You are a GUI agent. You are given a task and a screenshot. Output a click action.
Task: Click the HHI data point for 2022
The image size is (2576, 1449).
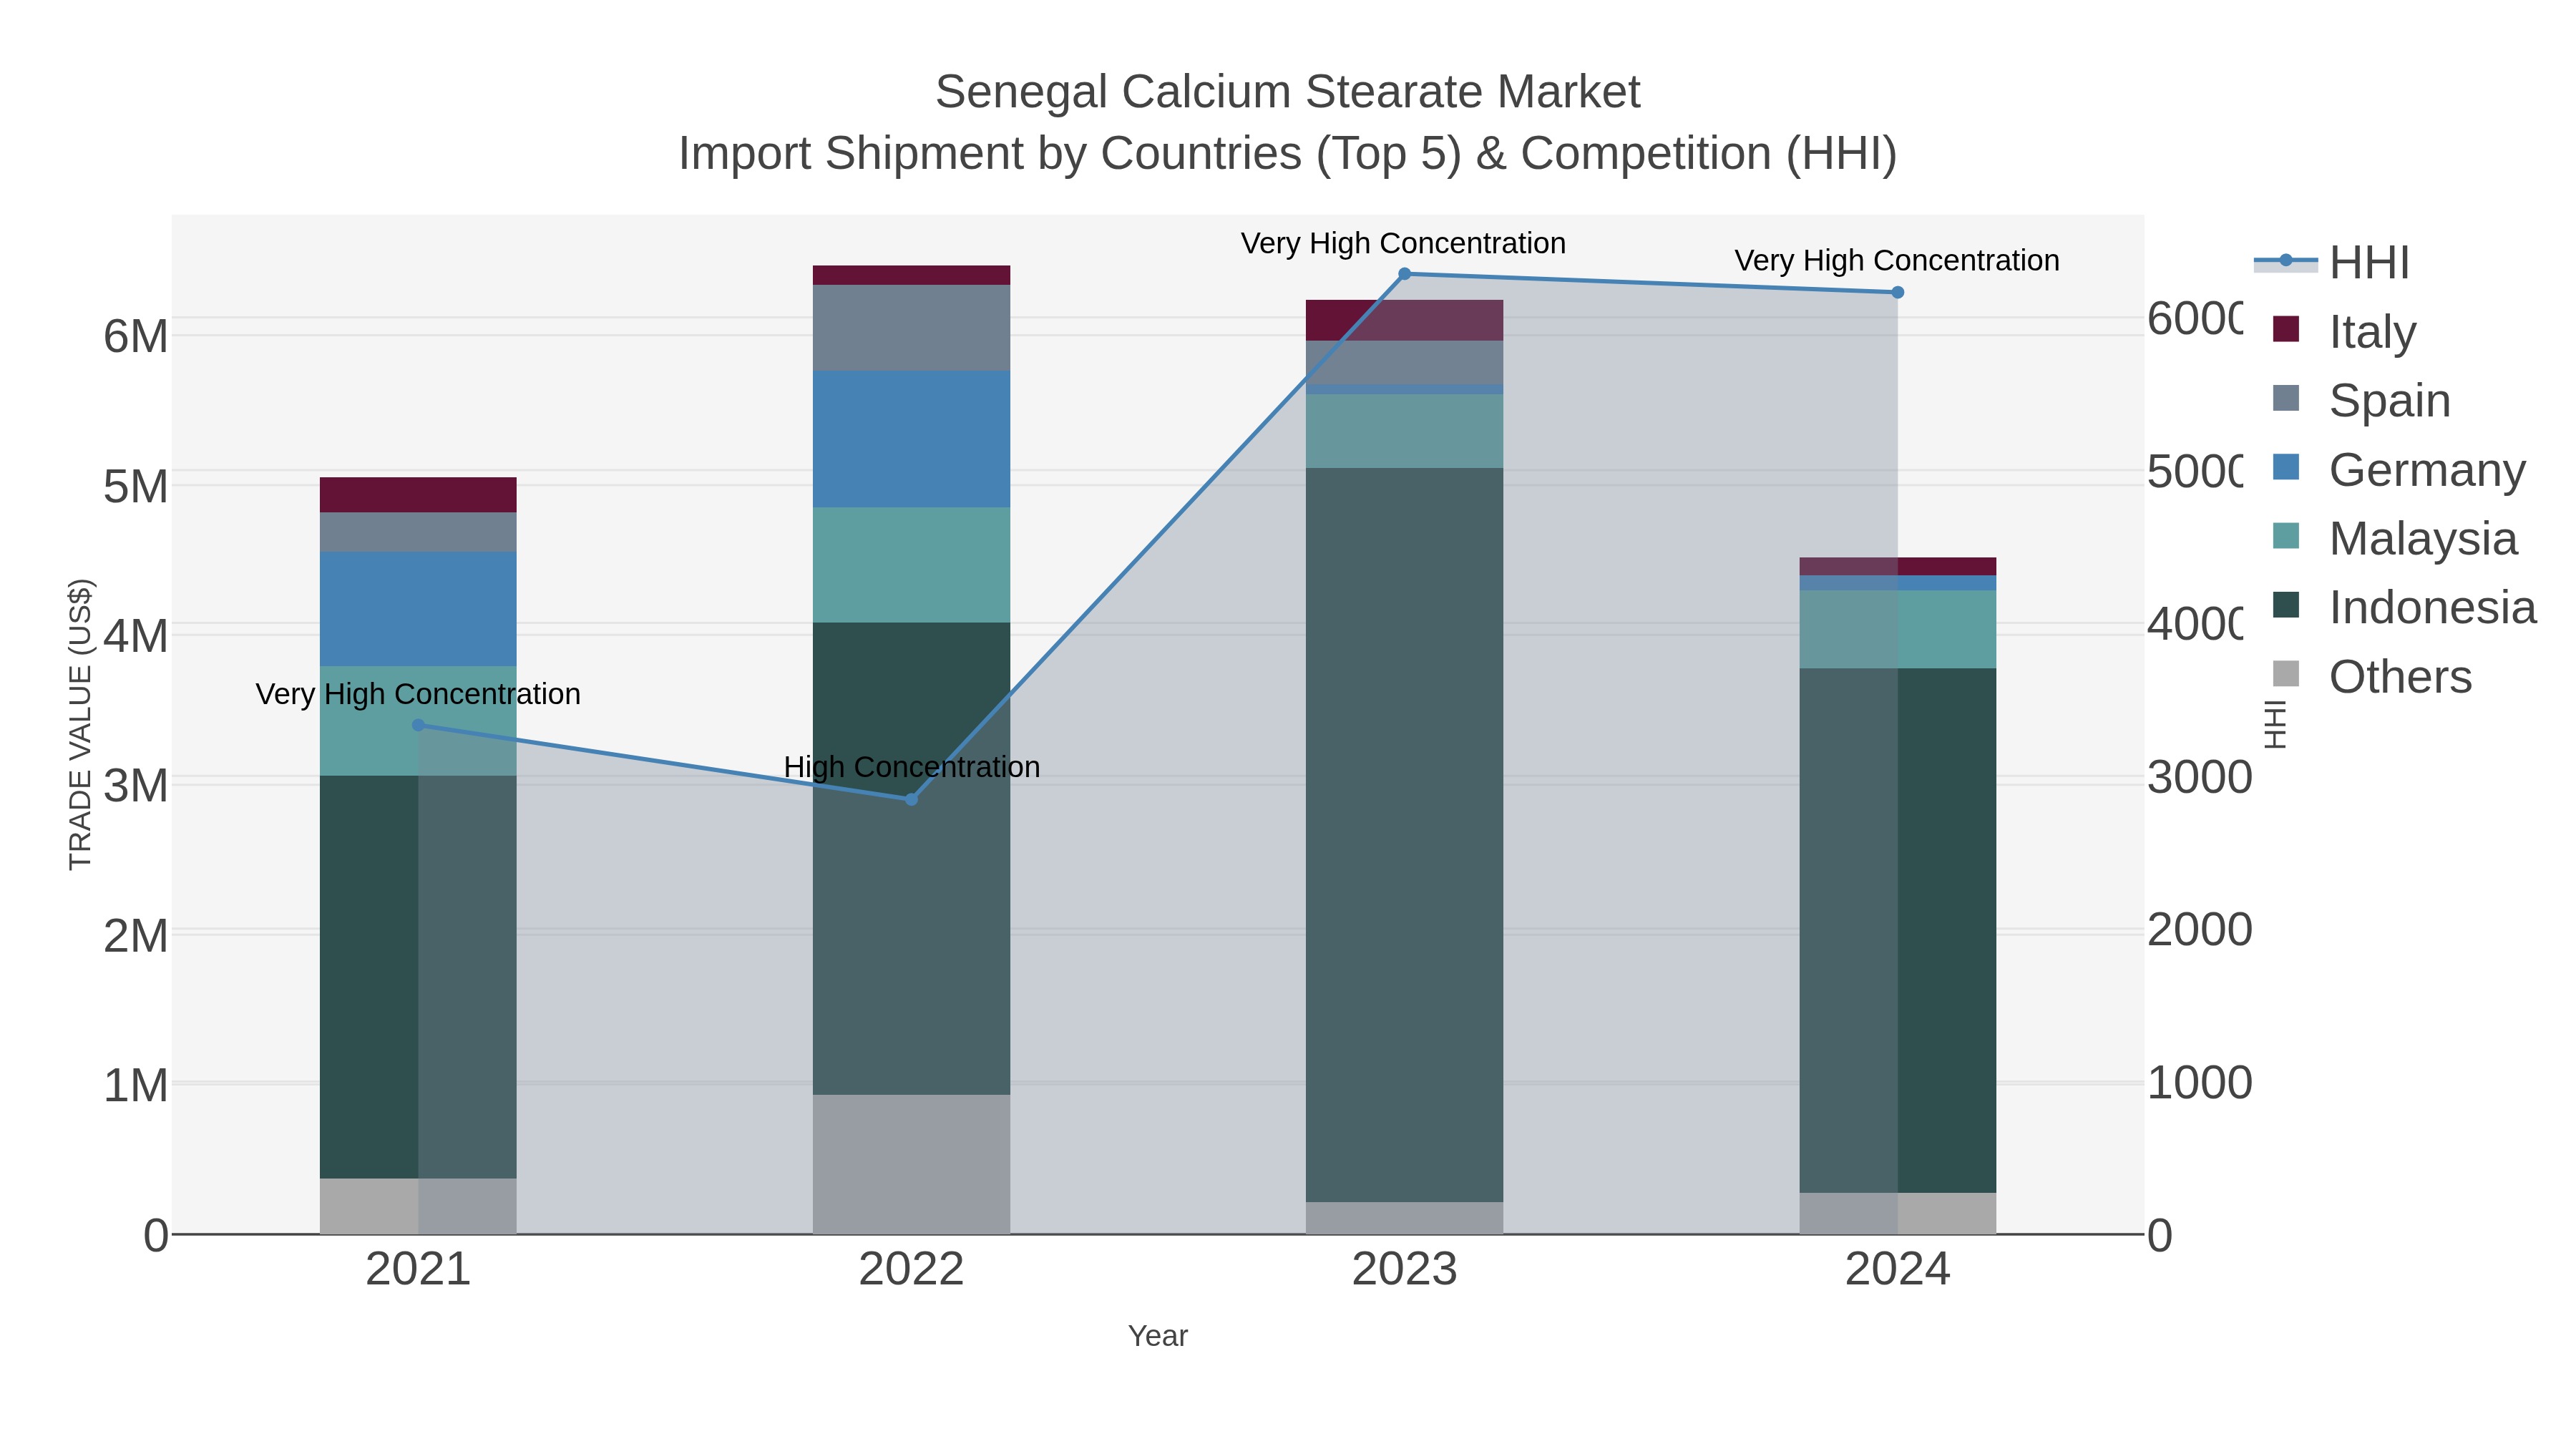[911, 799]
